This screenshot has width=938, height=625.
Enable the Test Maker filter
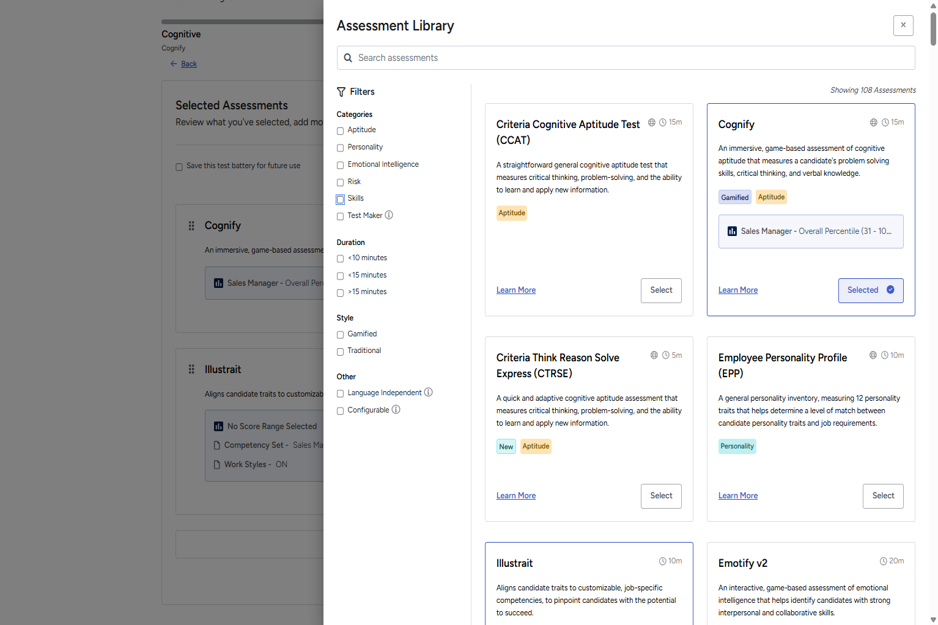[340, 217]
